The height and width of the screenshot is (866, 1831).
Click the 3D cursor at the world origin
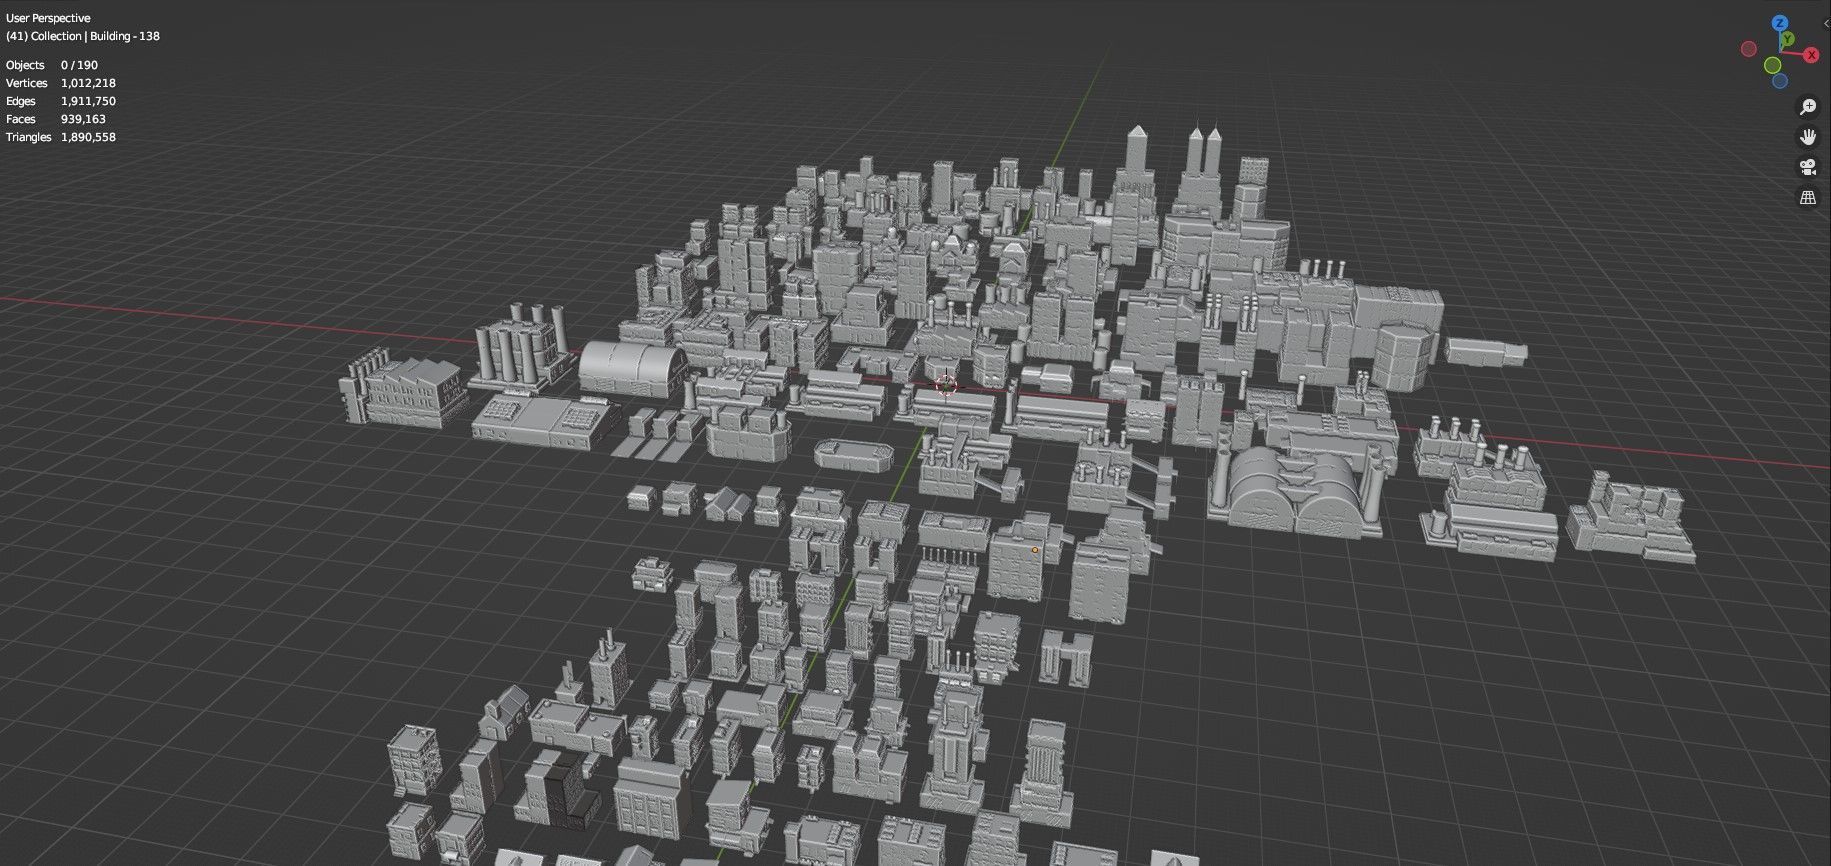pos(947,385)
